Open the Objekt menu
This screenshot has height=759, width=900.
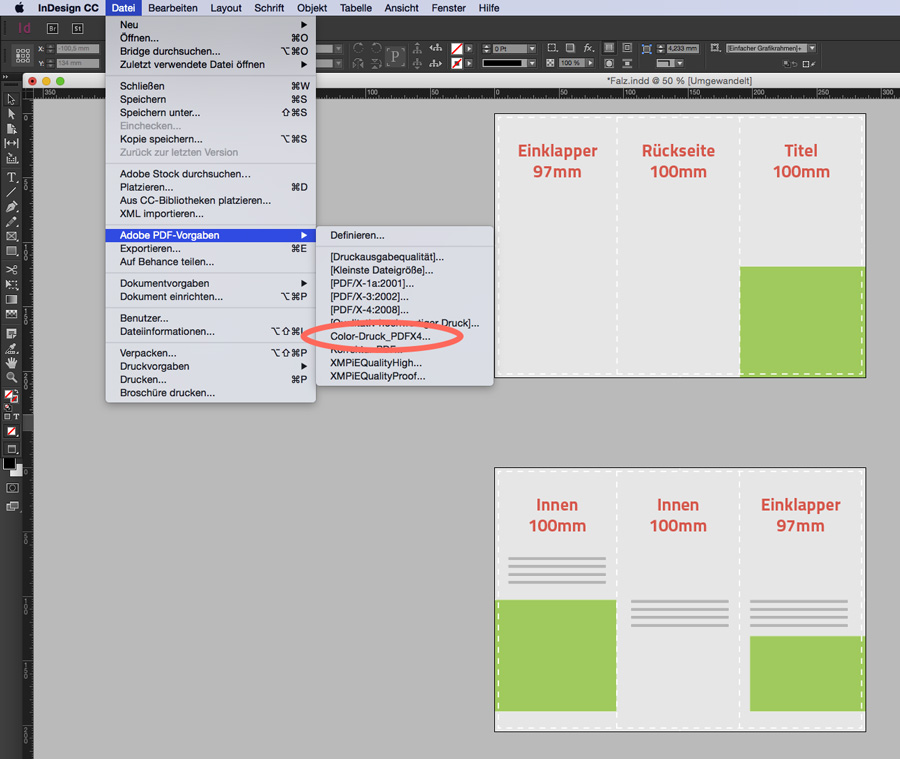pos(312,8)
